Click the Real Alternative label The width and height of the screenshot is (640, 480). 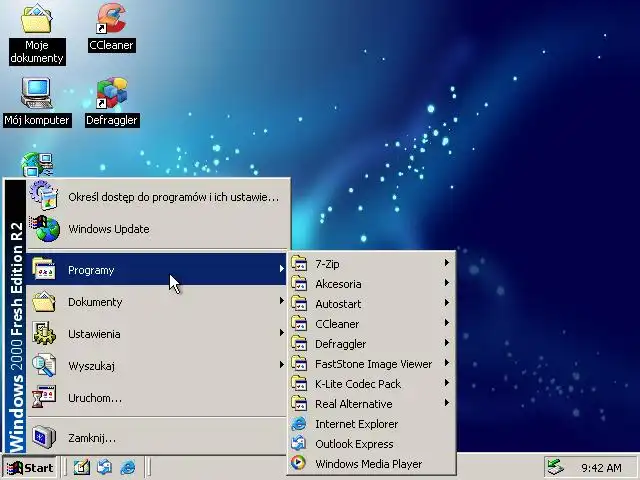pyautogui.click(x=353, y=404)
